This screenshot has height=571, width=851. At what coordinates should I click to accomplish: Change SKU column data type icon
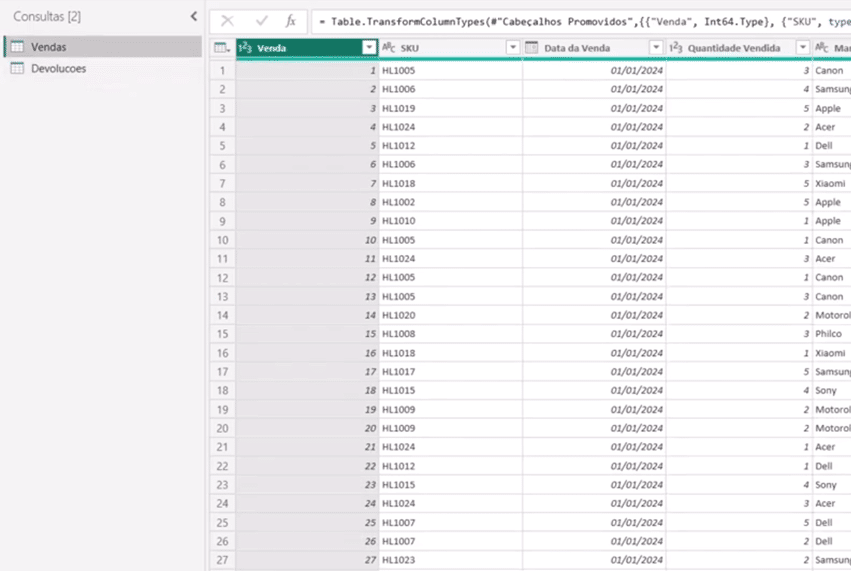[389, 48]
